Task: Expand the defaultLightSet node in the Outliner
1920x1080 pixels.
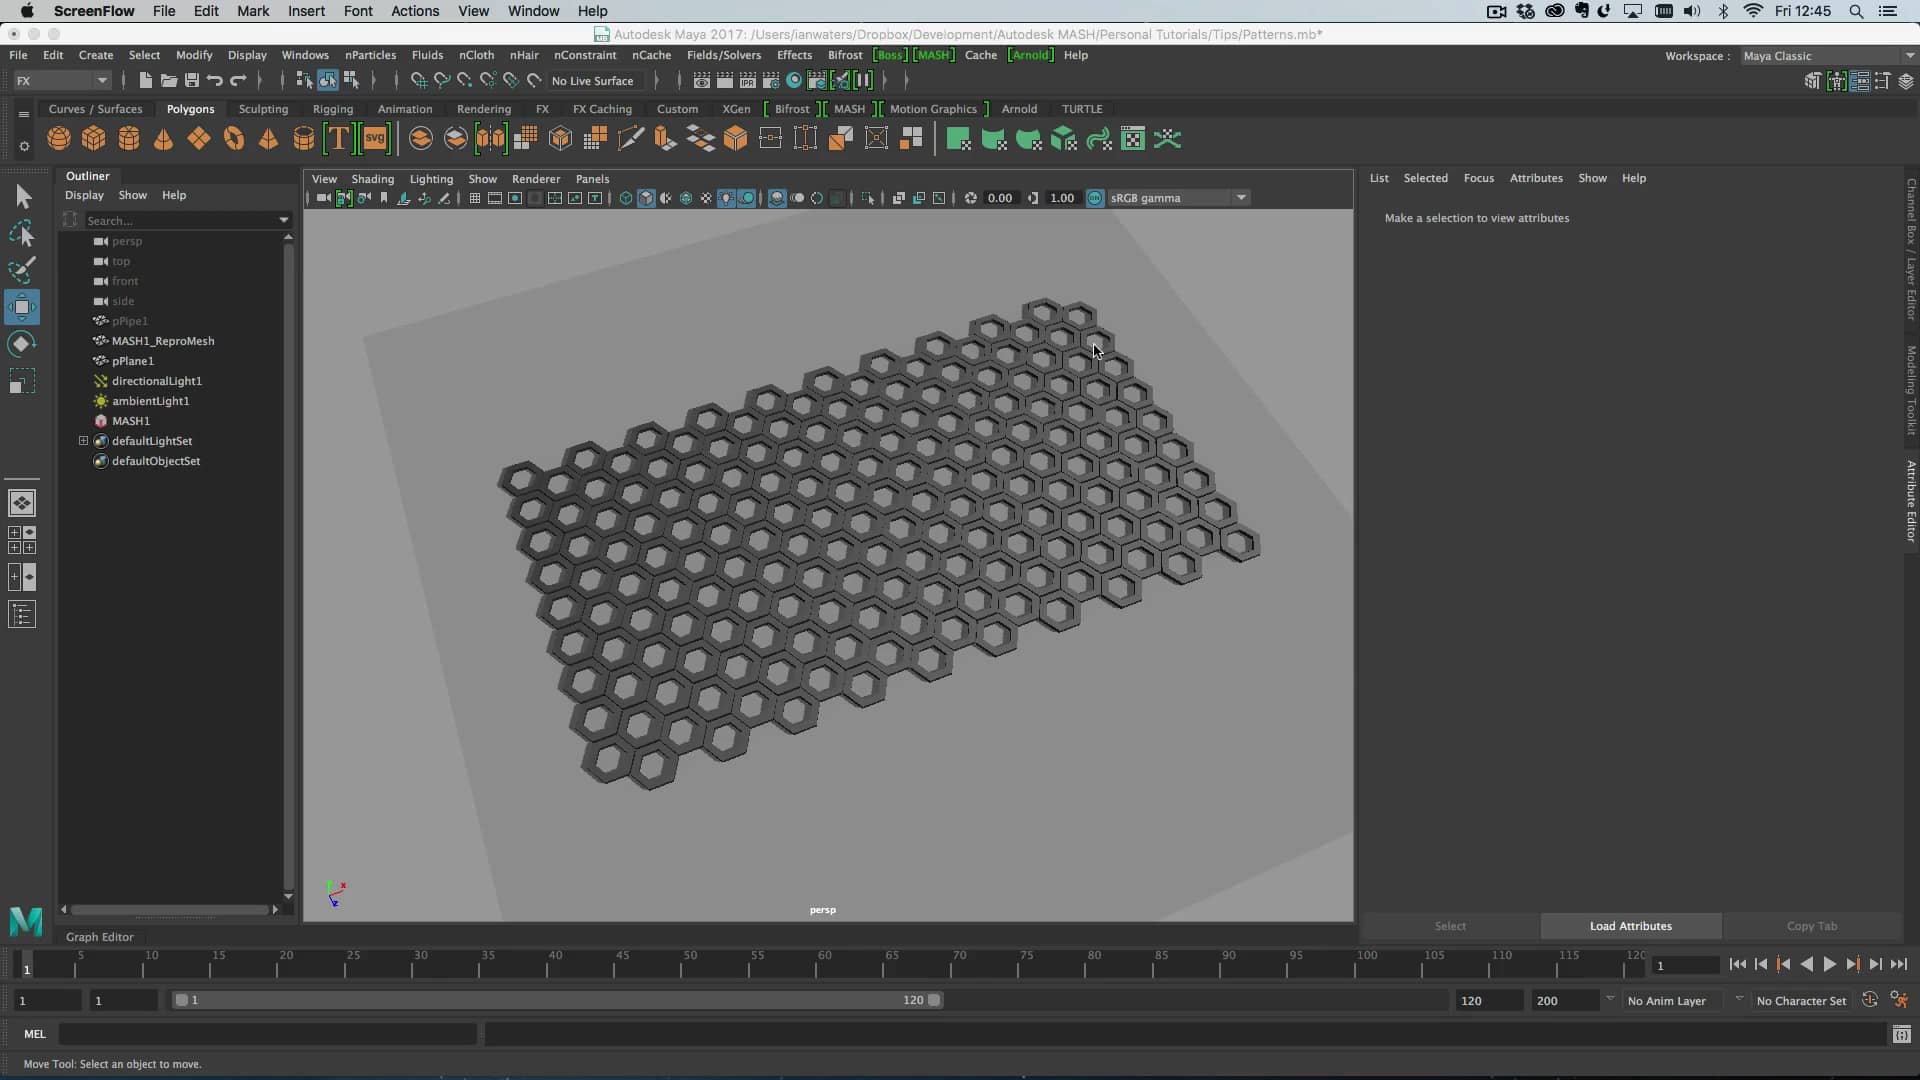Action: pyautogui.click(x=83, y=440)
